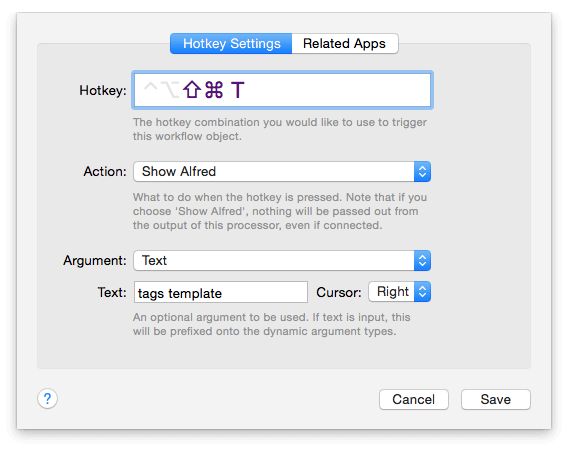Focus the Text field containing tags template

(221, 292)
